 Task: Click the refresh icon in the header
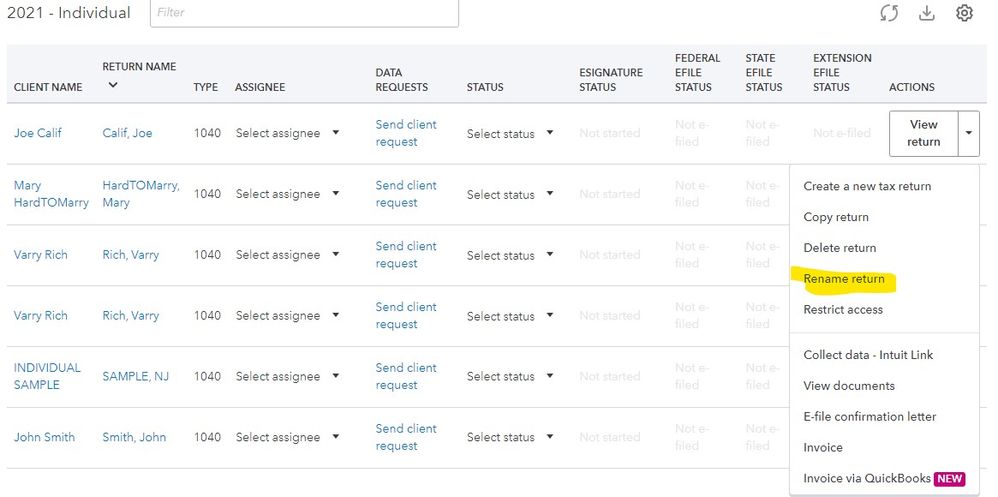point(889,13)
